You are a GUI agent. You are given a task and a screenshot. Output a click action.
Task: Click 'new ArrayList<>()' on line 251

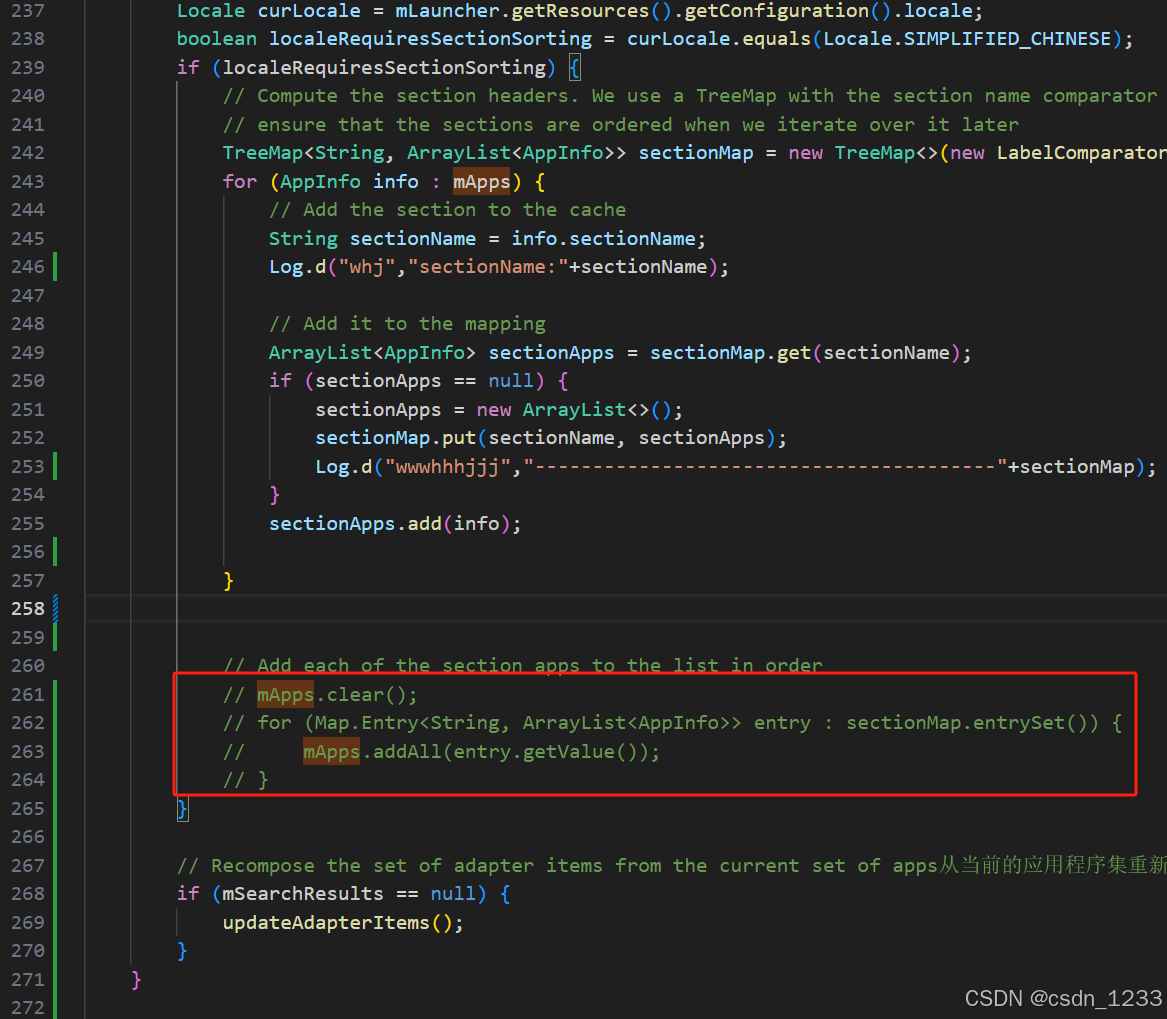574,410
